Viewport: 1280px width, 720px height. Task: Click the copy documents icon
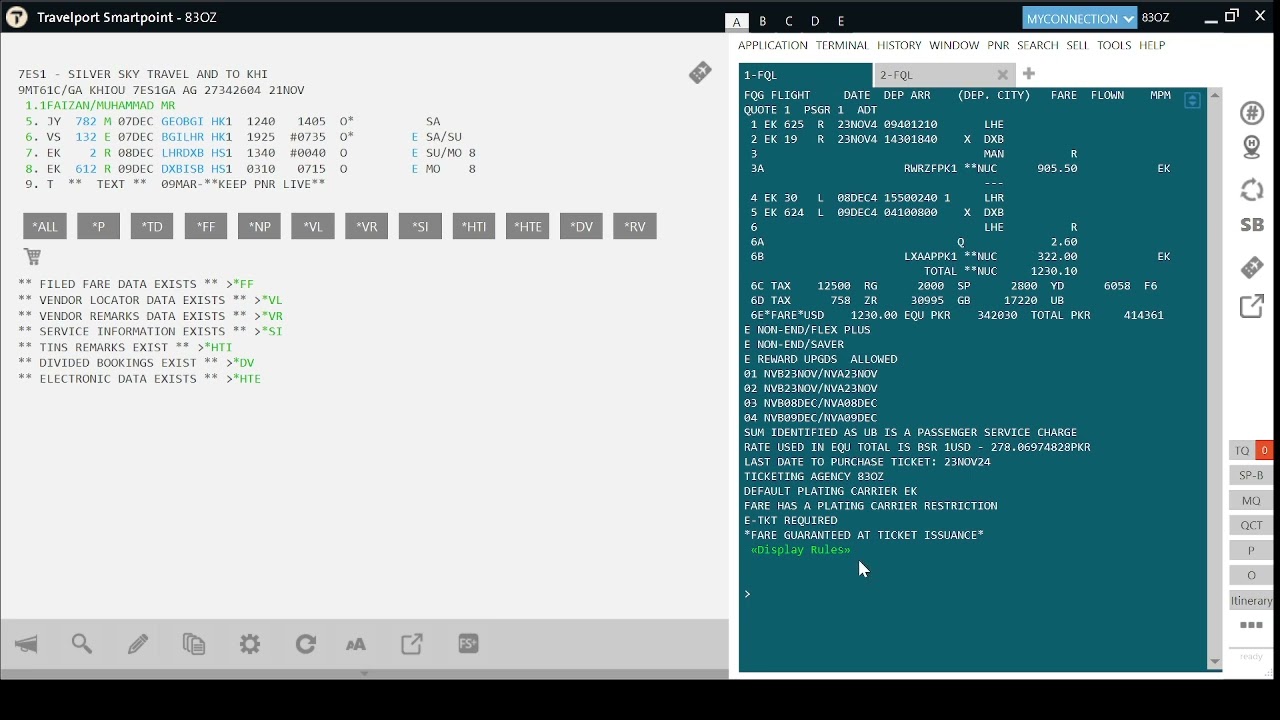pyautogui.click(x=194, y=645)
